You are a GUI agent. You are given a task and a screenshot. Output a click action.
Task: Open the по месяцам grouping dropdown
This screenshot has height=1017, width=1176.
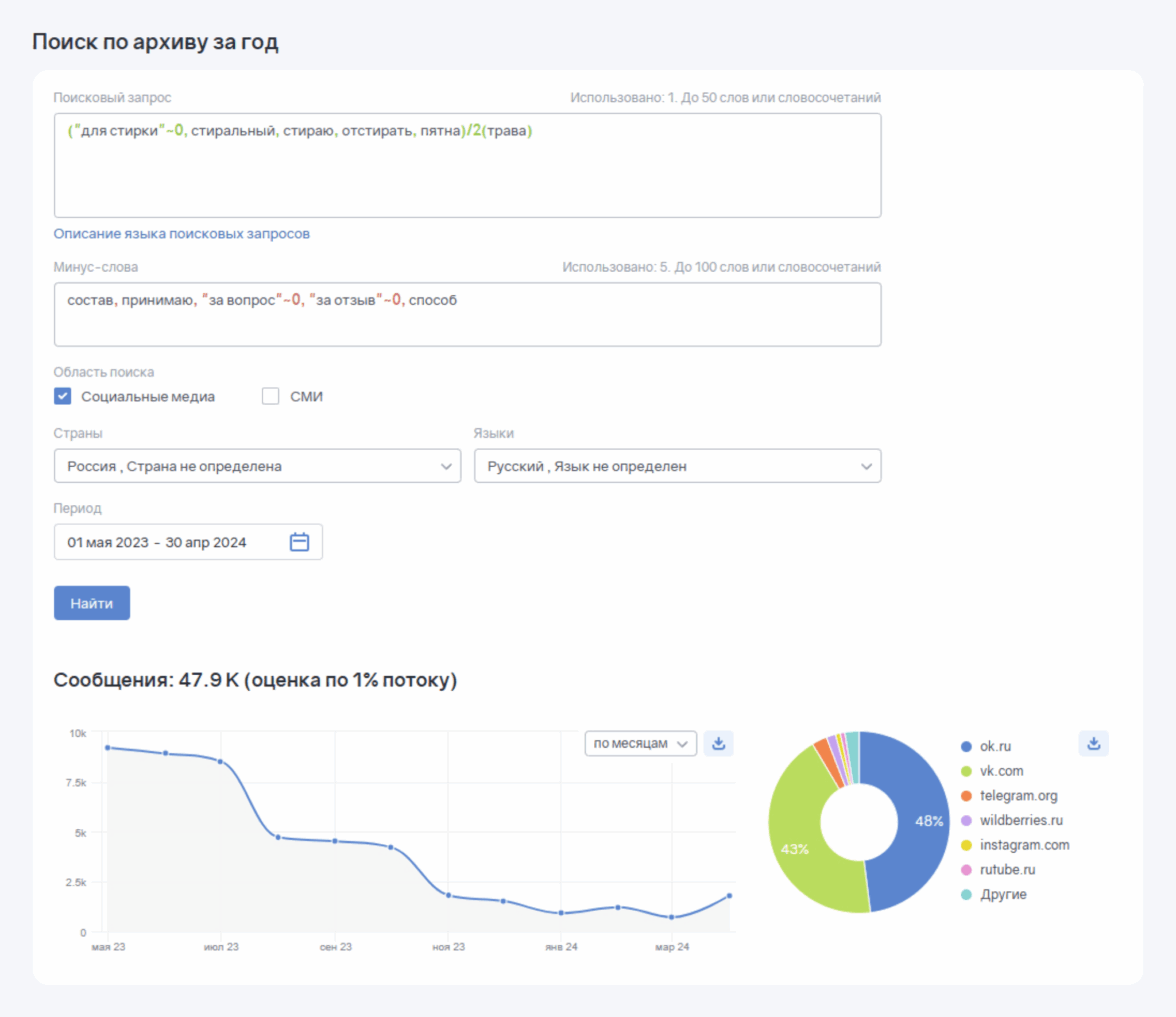(x=640, y=743)
